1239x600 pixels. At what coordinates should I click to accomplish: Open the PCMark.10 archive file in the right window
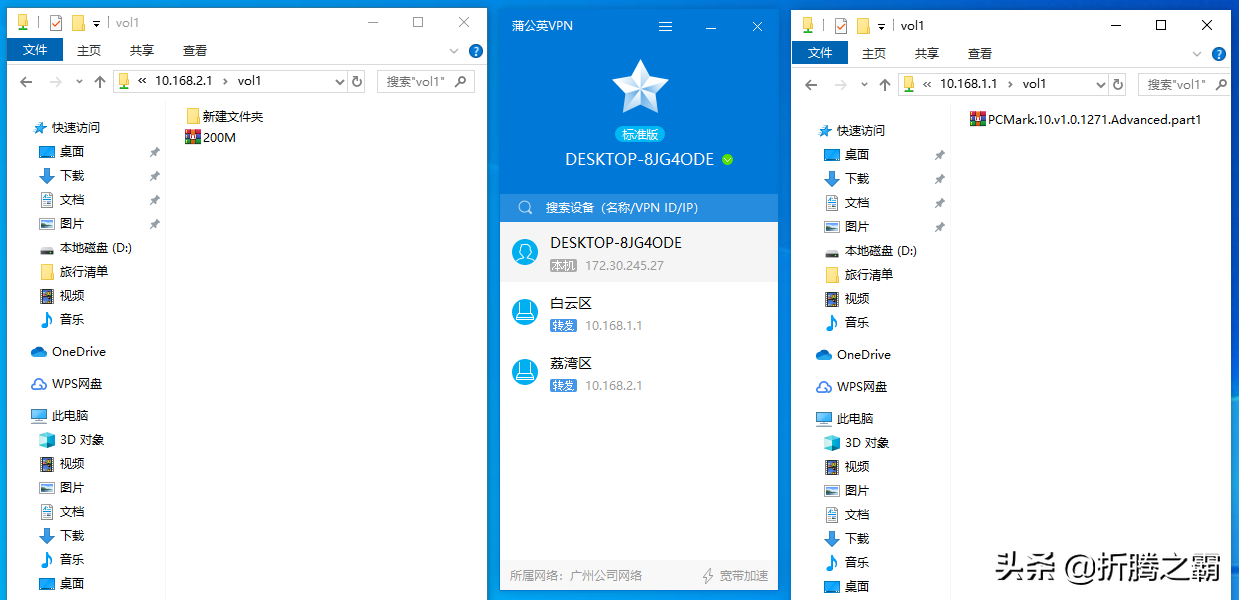1085,119
